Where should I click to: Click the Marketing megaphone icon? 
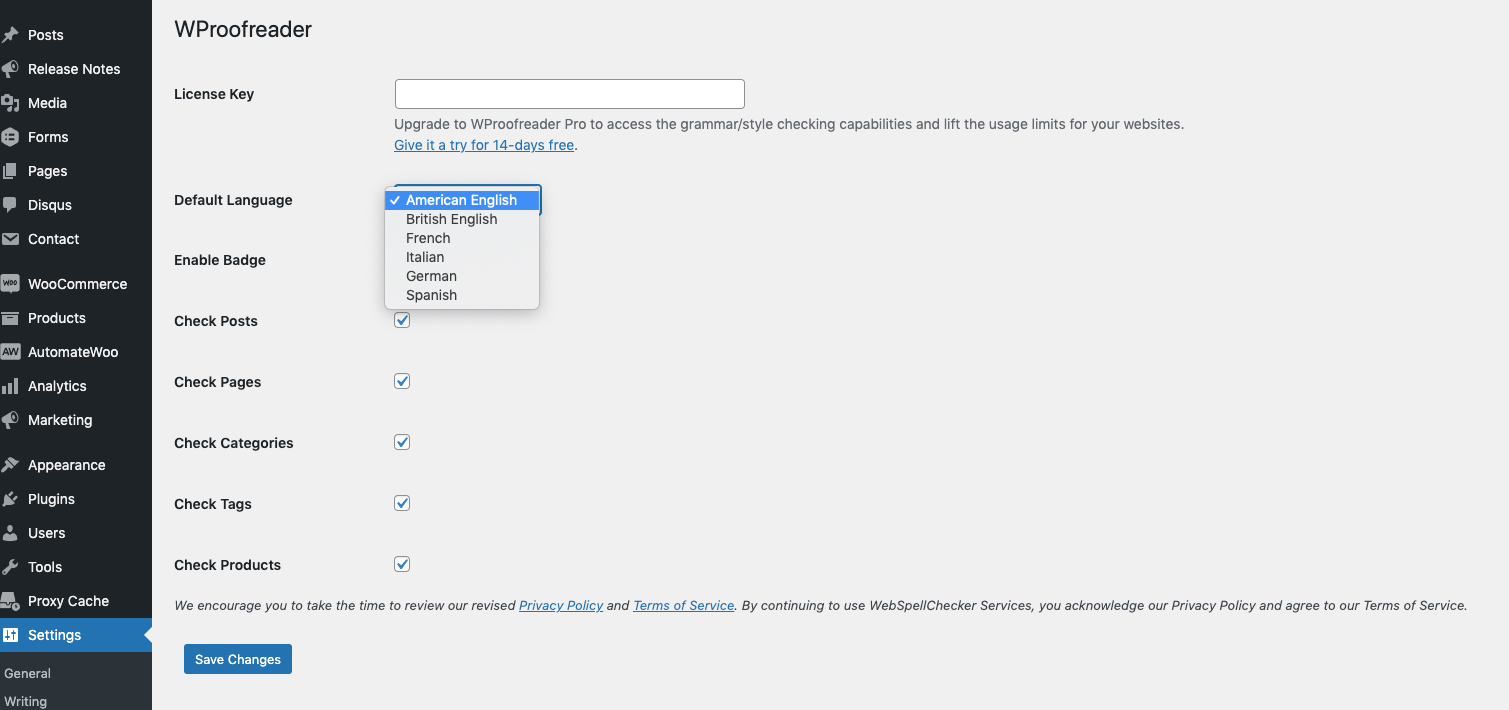click(x=10, y=420)
